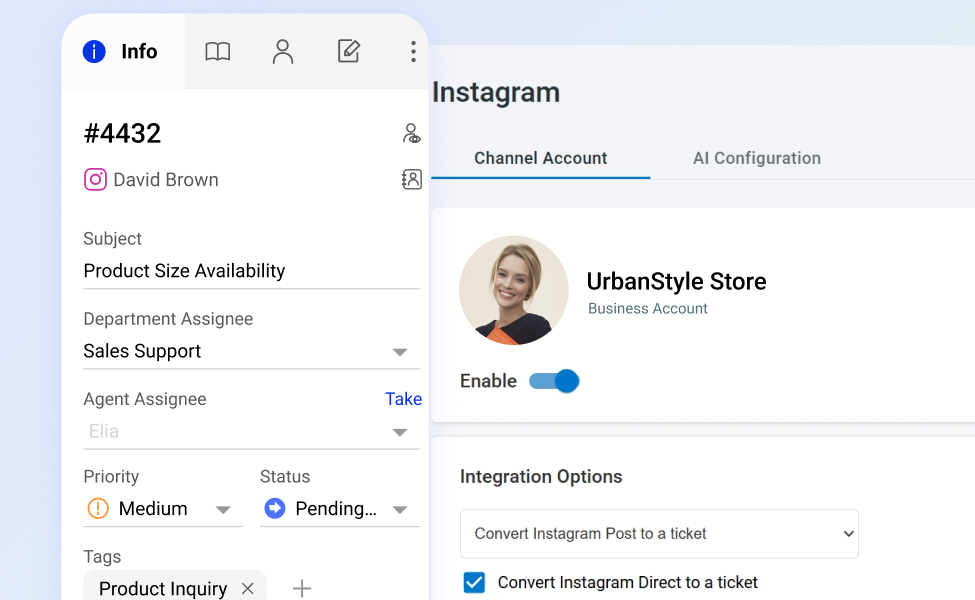Open the knowledge base book icon
This screenshot has width=975, height=600.
[x=218, y=52]
